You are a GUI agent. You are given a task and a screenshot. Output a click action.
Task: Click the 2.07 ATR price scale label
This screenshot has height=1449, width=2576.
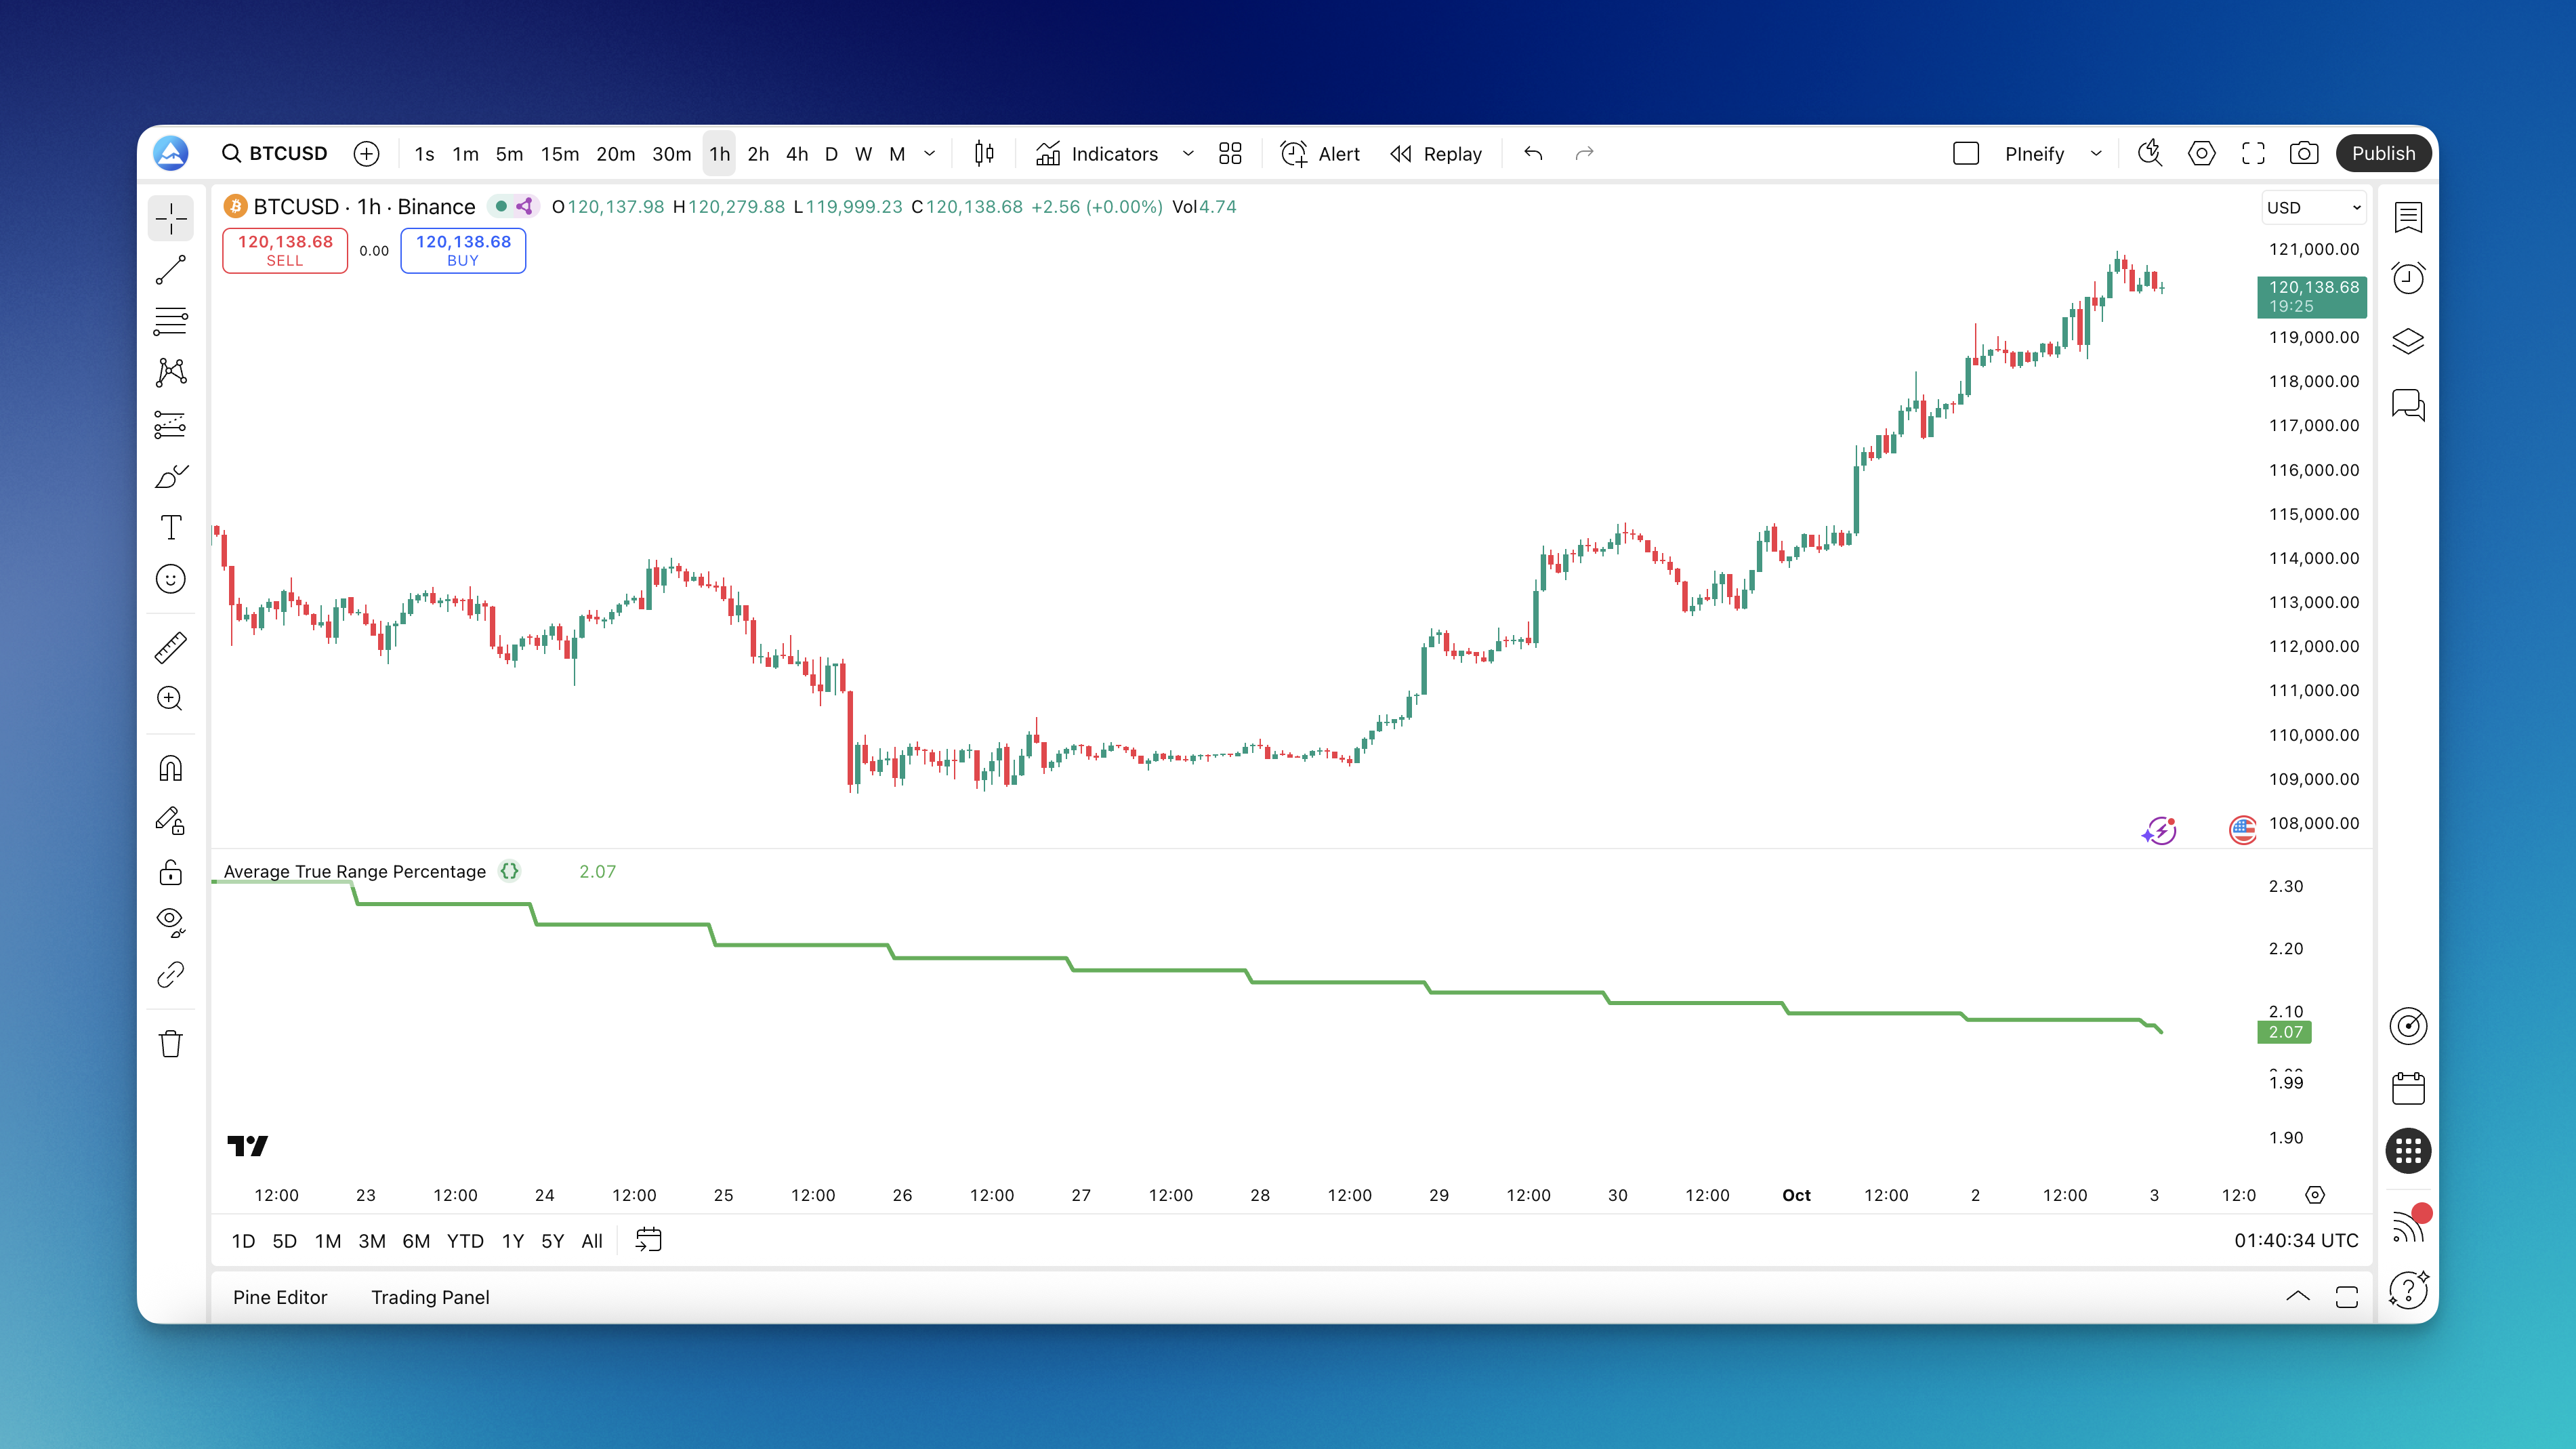(x=2284, y=1032)
